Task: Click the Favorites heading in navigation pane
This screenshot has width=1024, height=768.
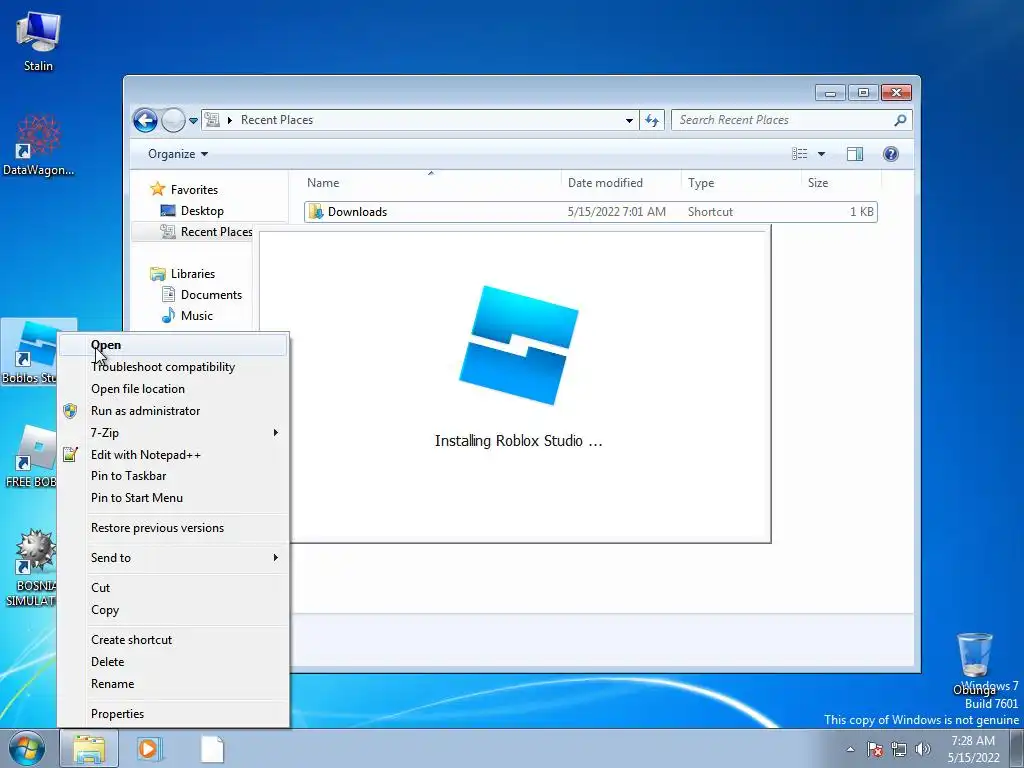Action: 194,189
